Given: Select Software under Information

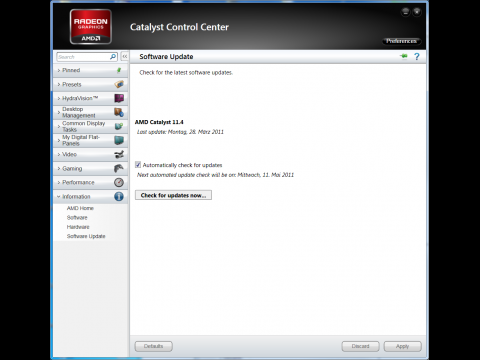Looking at the screenshot, I should [x=77, y=217].
